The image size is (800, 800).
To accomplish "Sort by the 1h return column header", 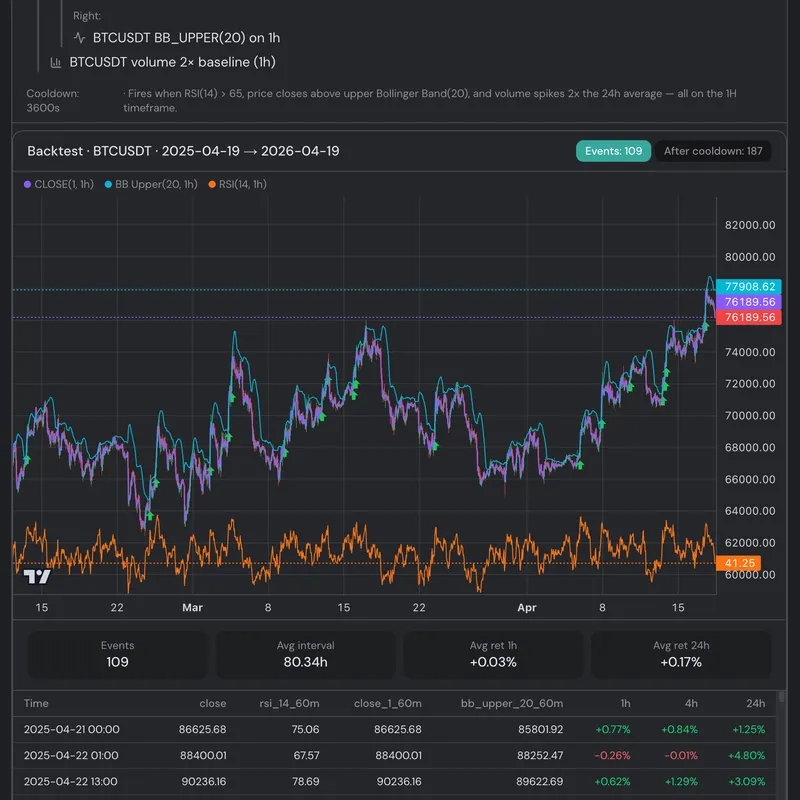I will click(626, 703).
